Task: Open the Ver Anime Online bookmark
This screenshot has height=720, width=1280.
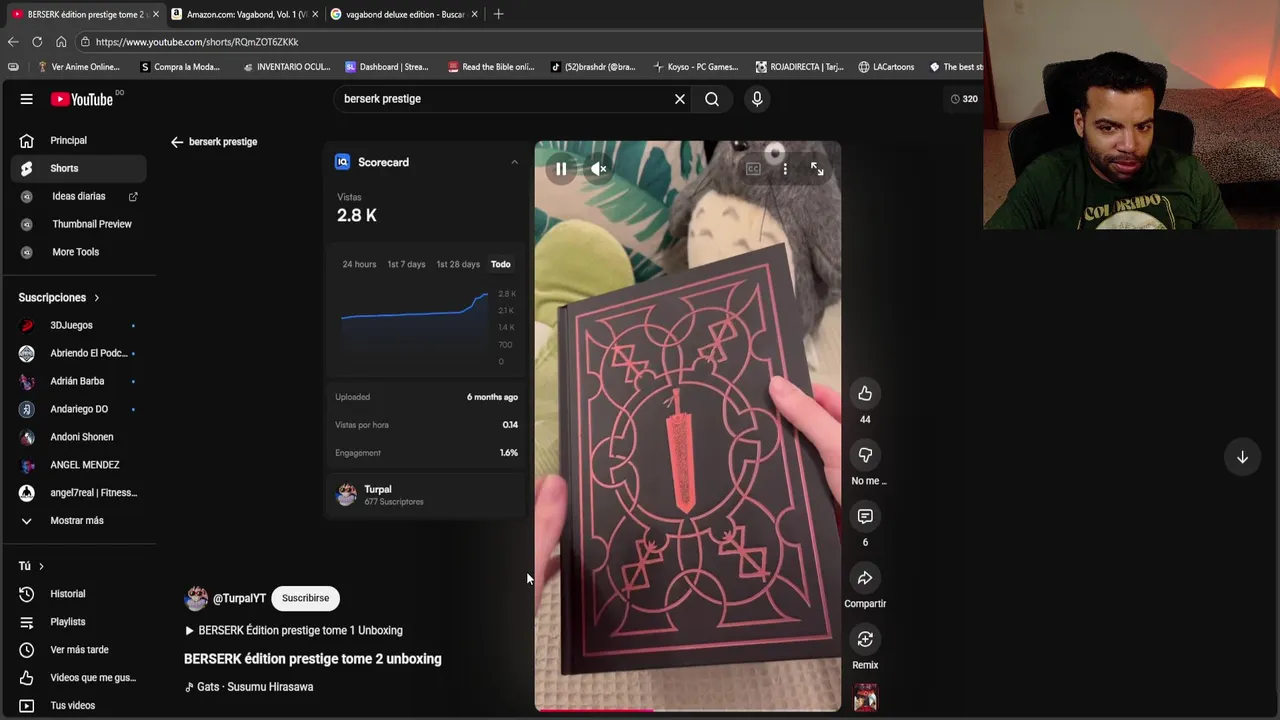Action: click(79, 67)
